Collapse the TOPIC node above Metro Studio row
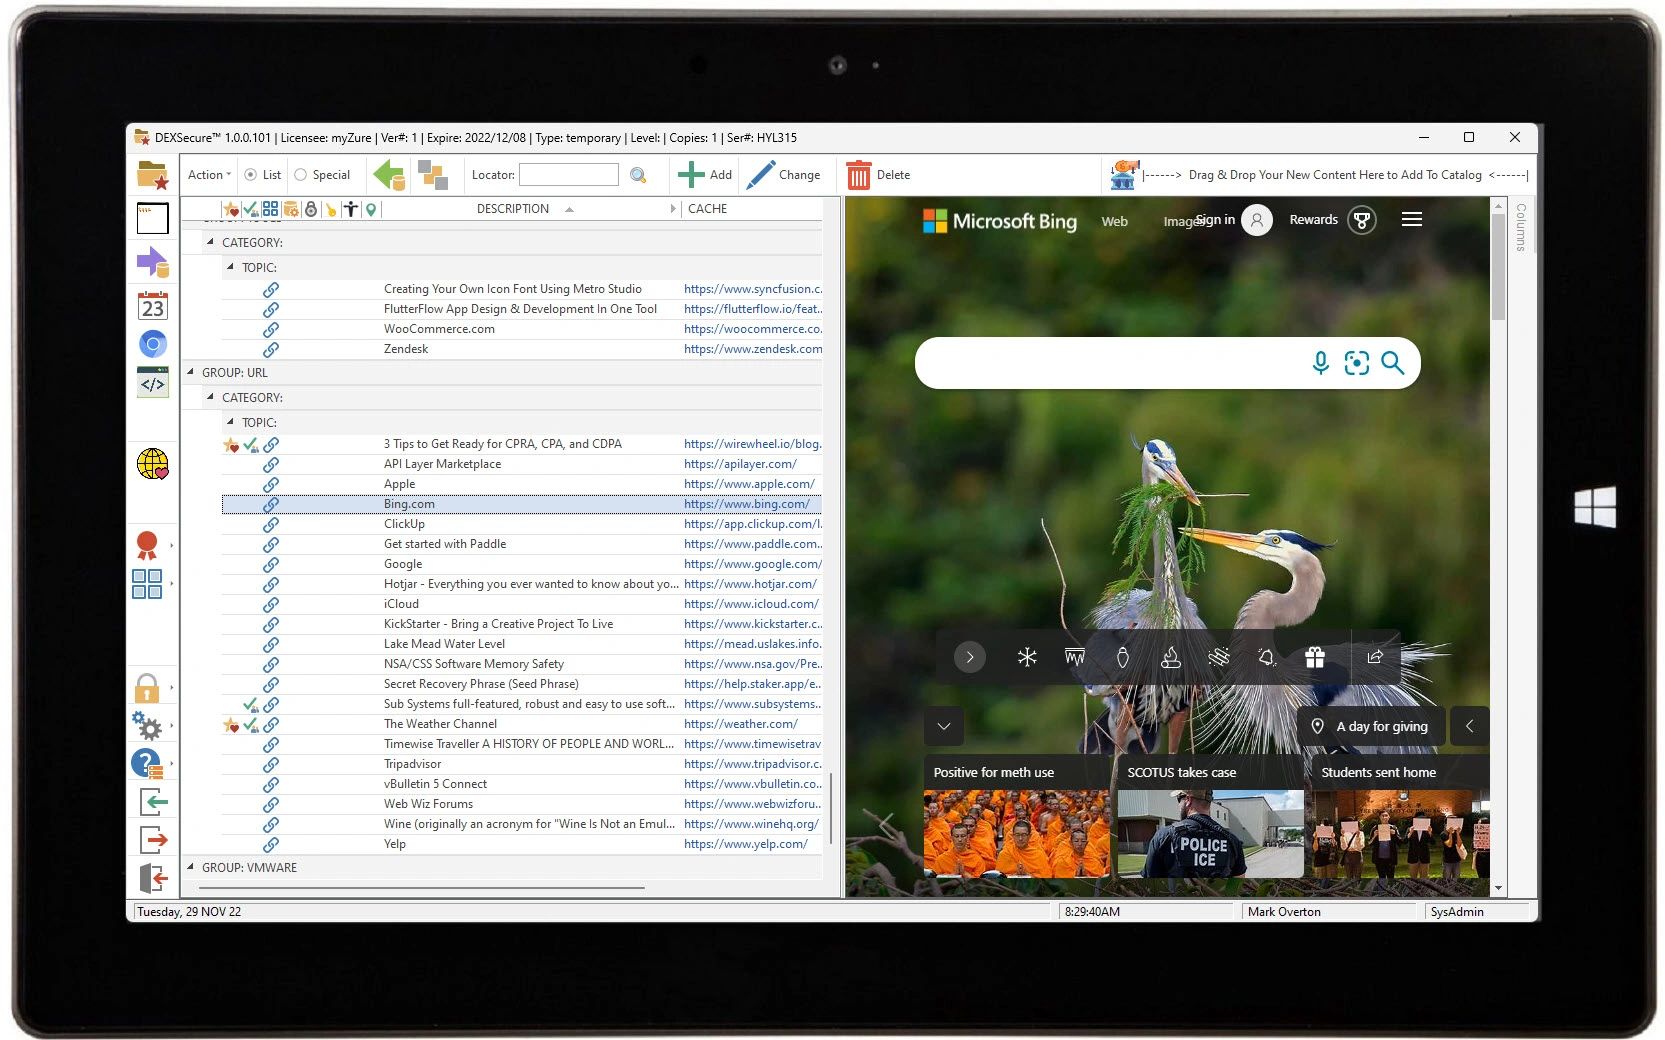 click(x=230, y=267)
